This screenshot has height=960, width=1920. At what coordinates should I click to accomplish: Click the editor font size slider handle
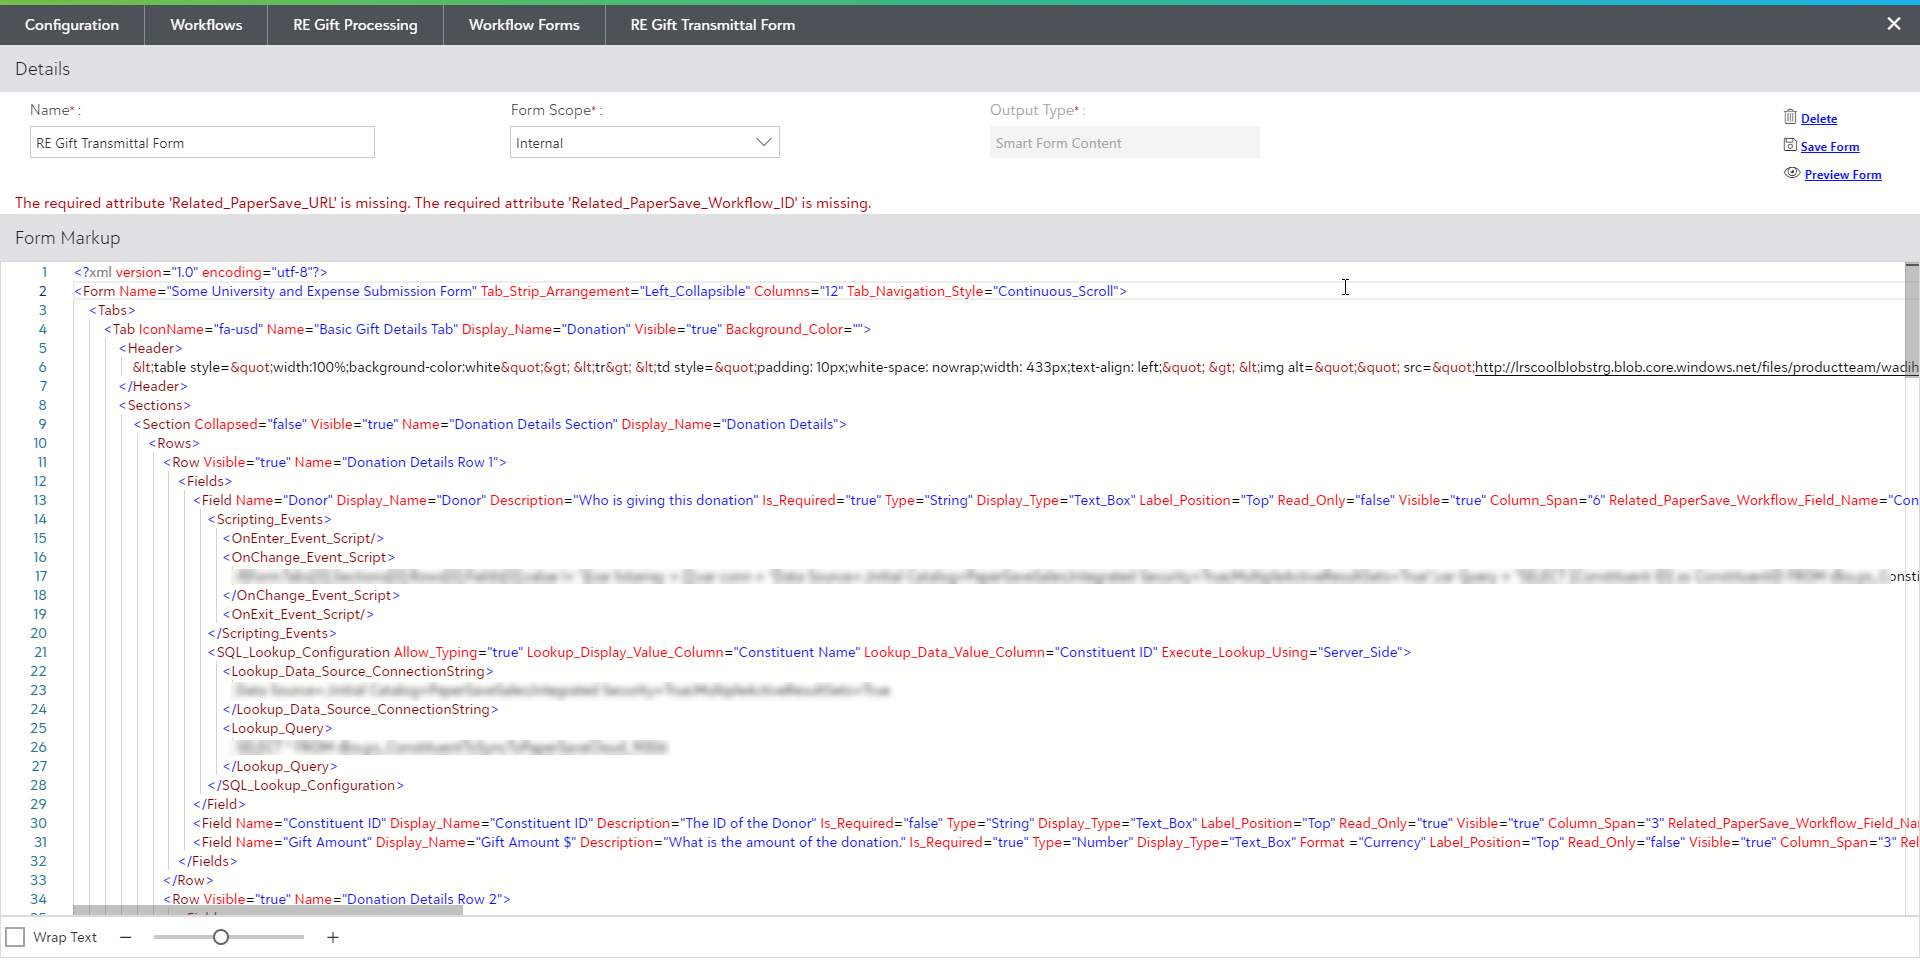(221, 937)
